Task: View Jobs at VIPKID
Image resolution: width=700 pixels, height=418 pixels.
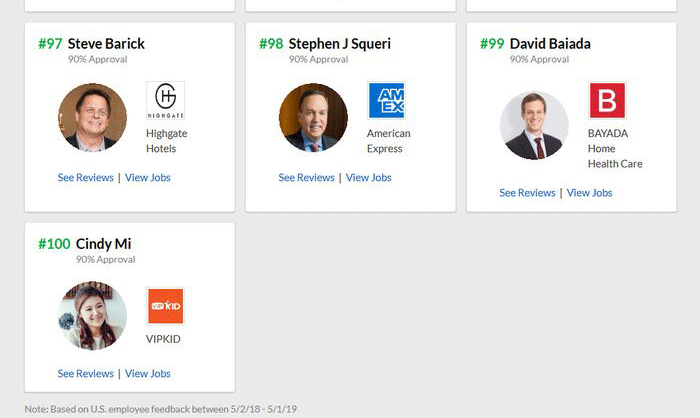Action: 148,374
